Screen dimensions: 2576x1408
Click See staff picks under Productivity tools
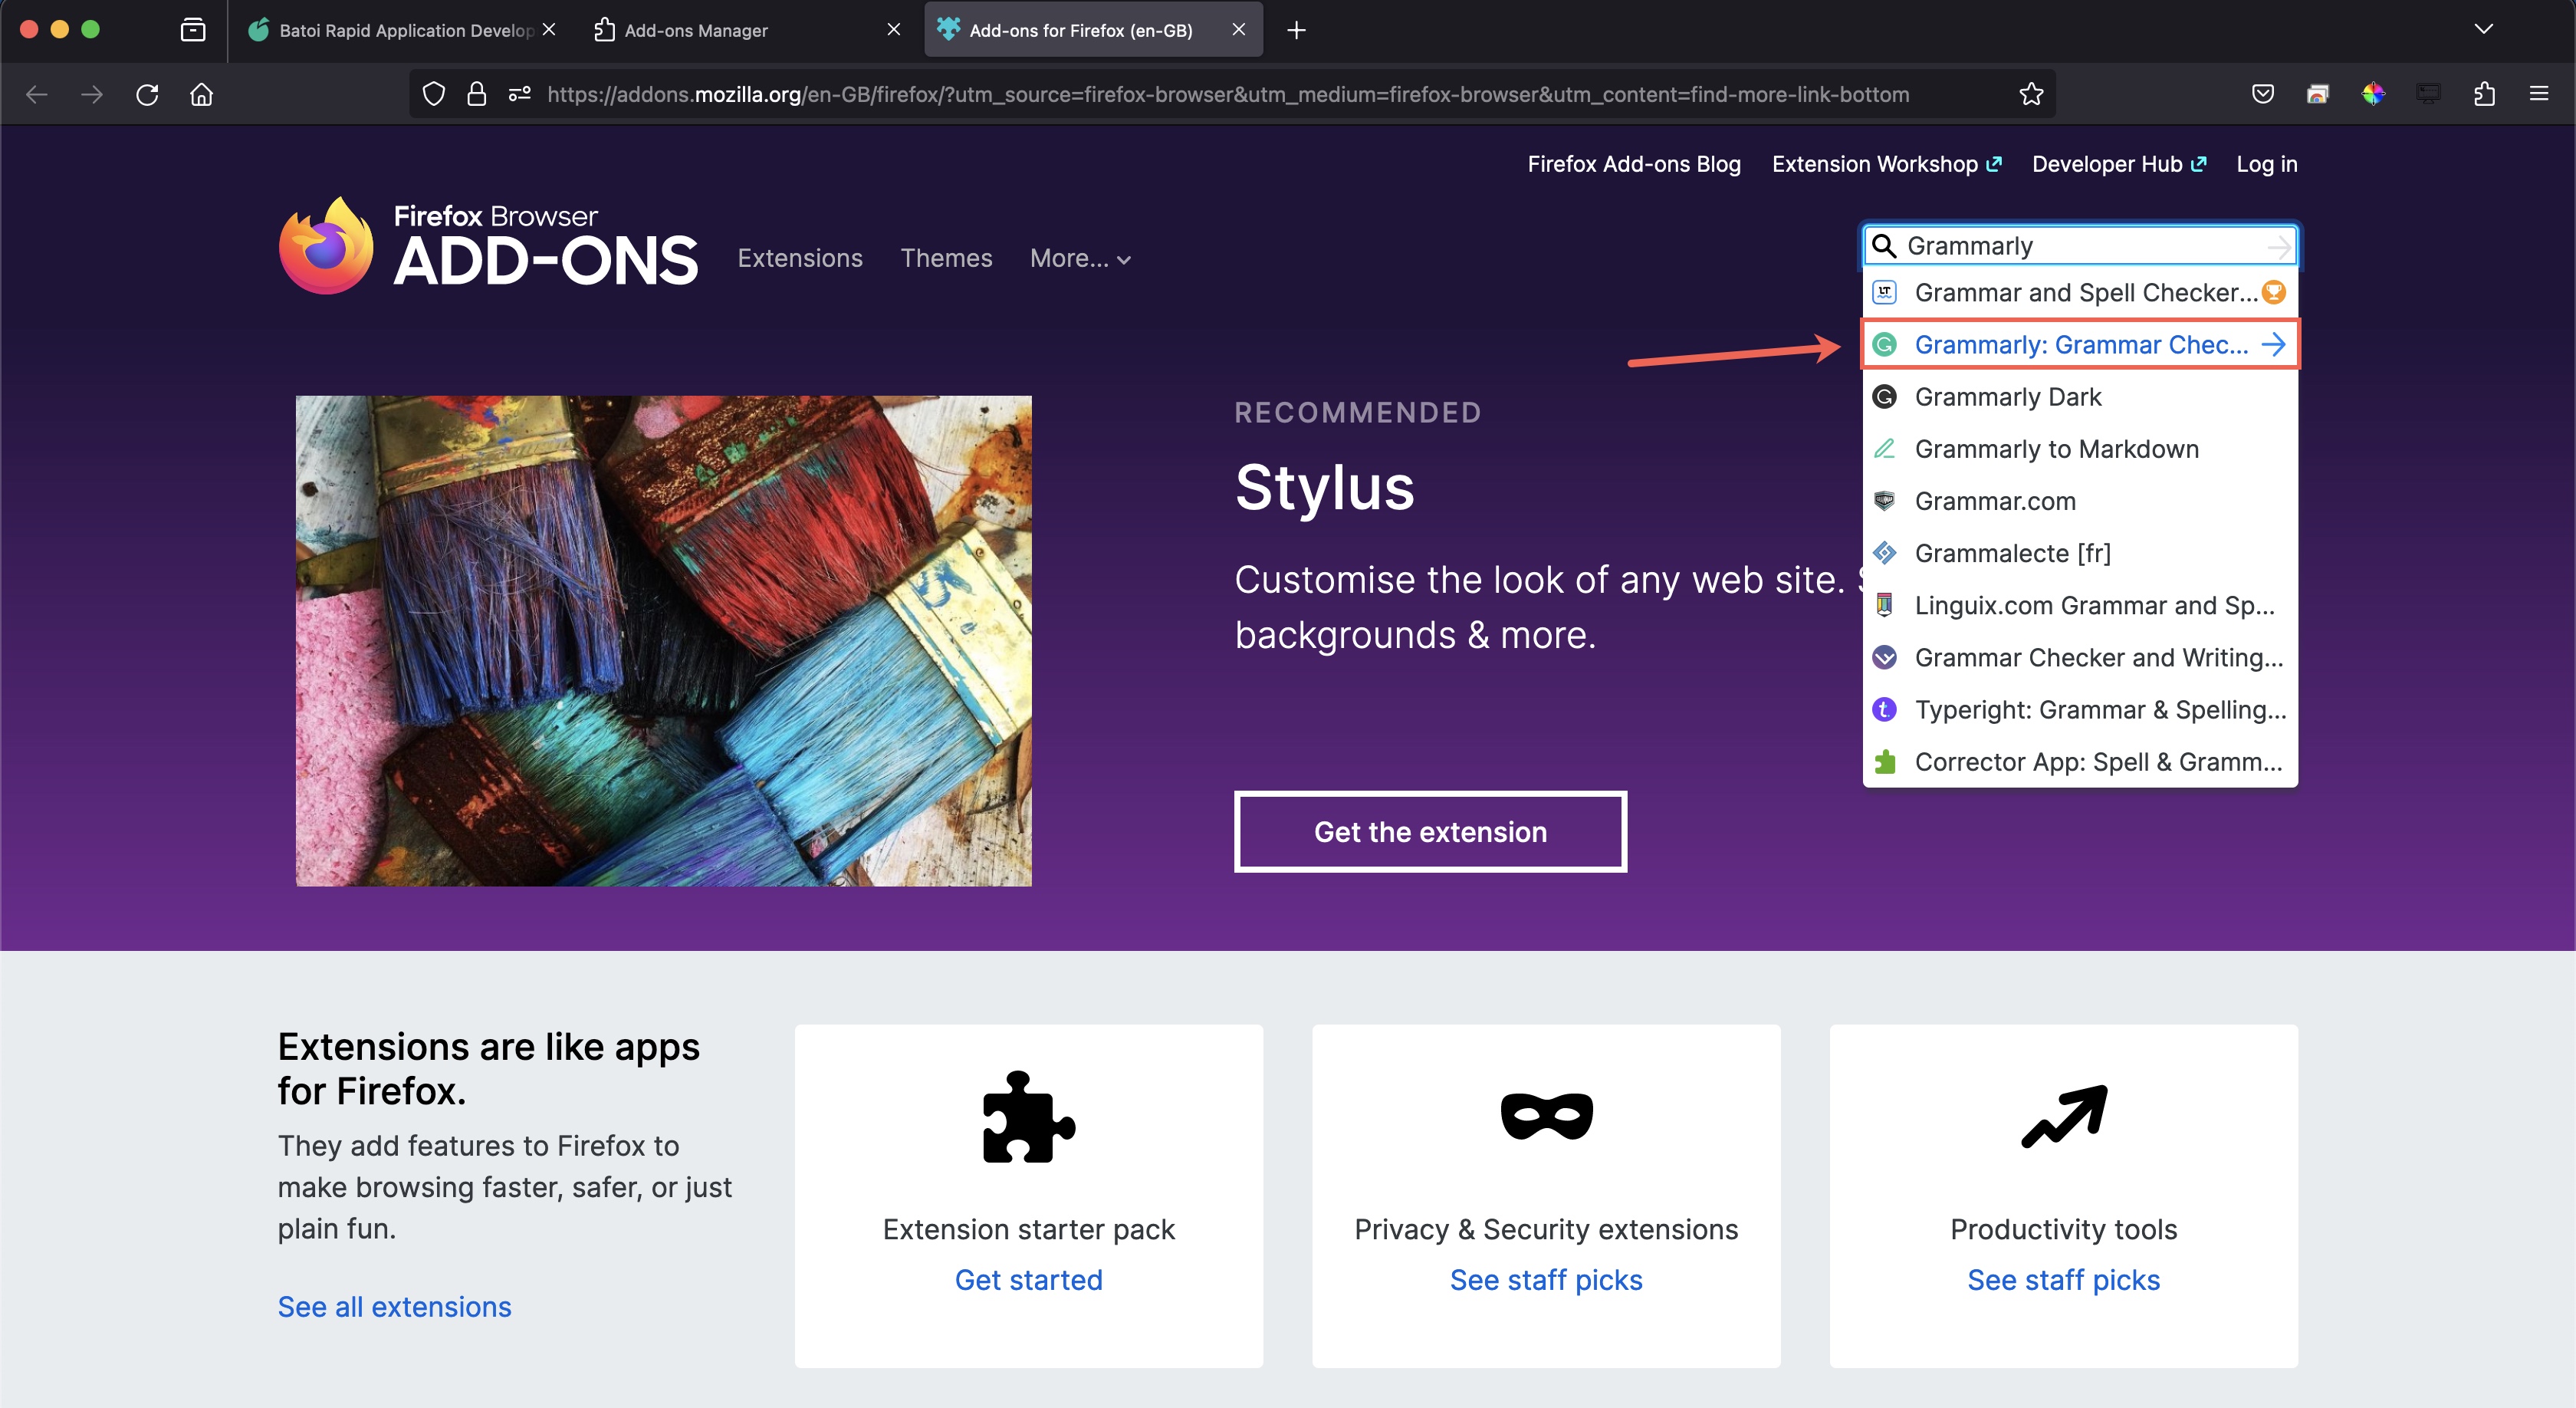tap(2064, 1280)
